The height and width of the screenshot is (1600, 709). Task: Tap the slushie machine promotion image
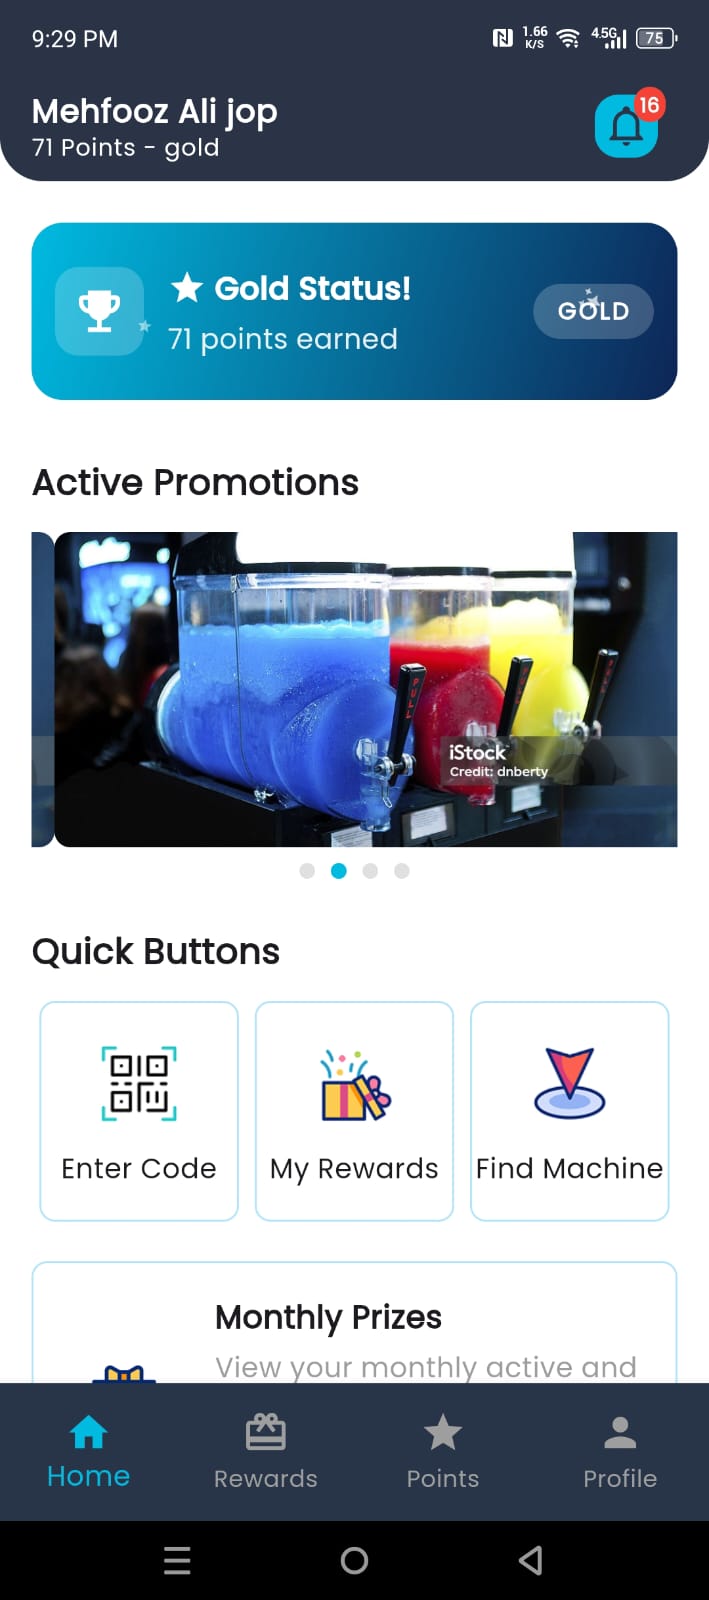(x=366, y=689)
